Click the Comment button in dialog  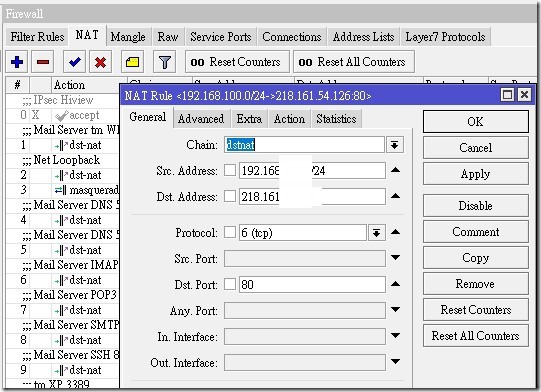(x=475, y=232)
